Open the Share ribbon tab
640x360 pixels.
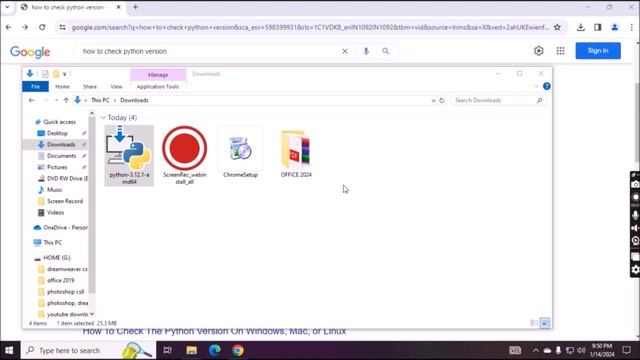90,87
